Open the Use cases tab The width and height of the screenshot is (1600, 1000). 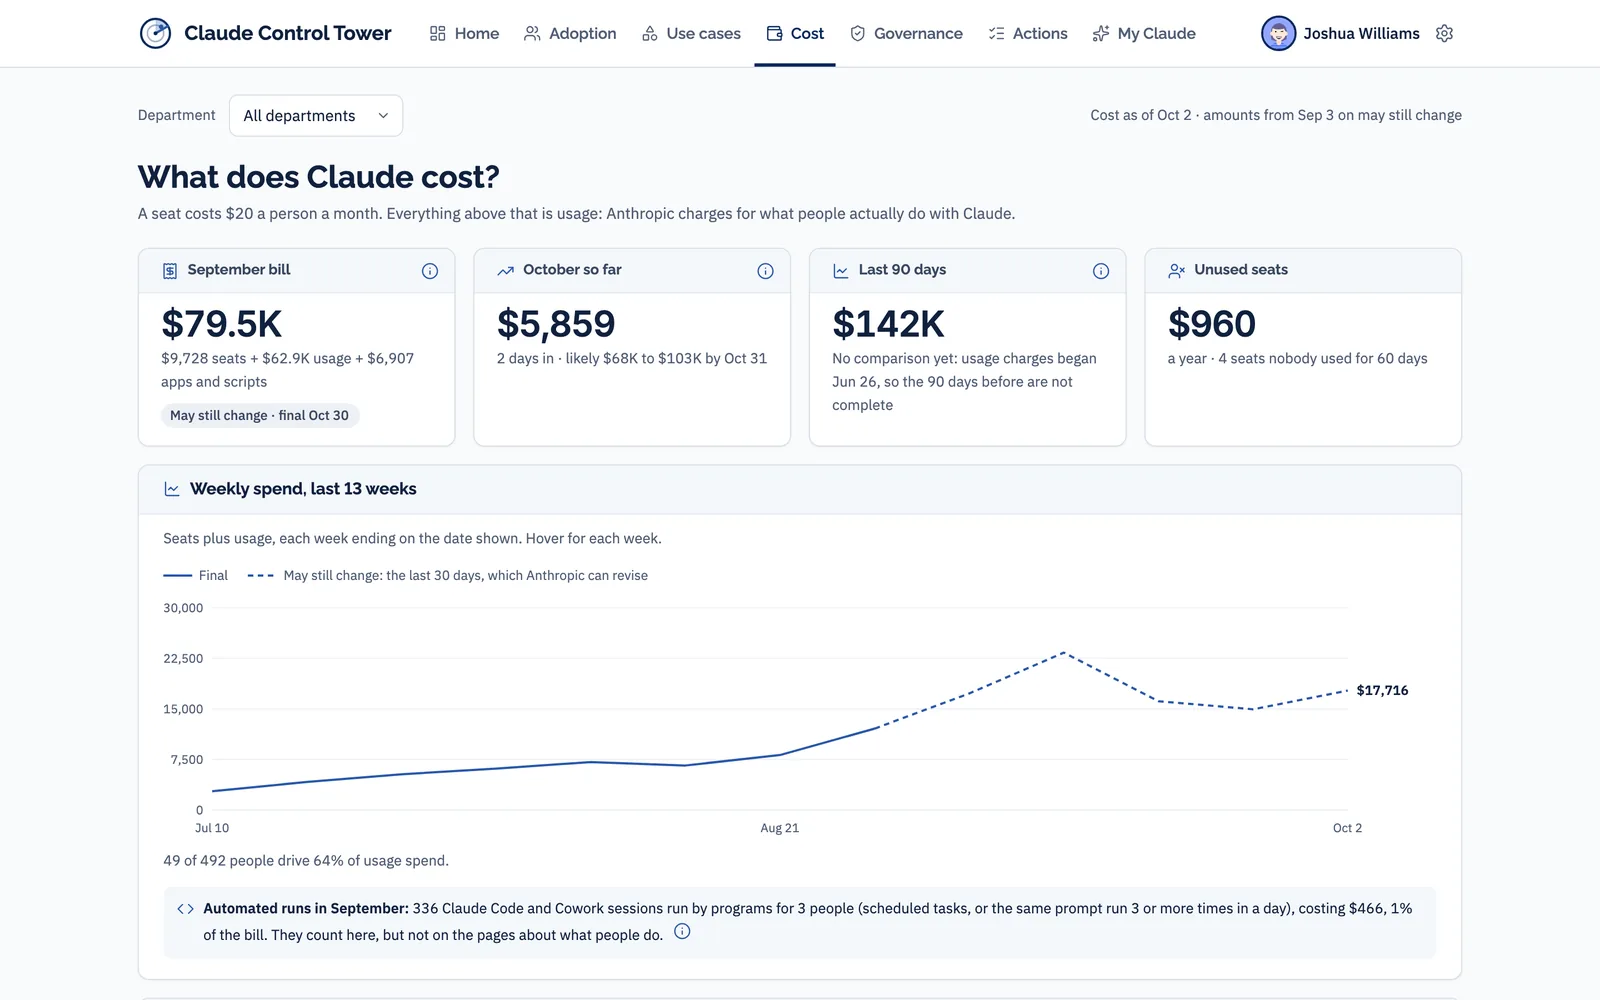691,33
